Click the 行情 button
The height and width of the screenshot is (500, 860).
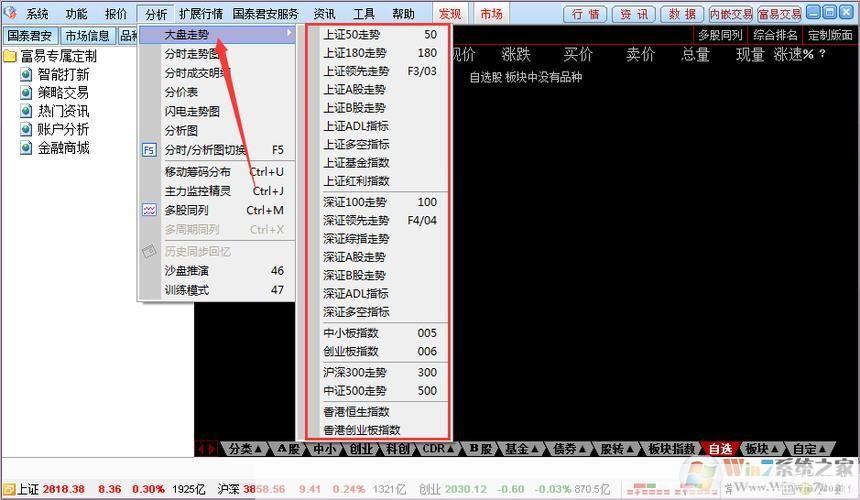(585, 14)
